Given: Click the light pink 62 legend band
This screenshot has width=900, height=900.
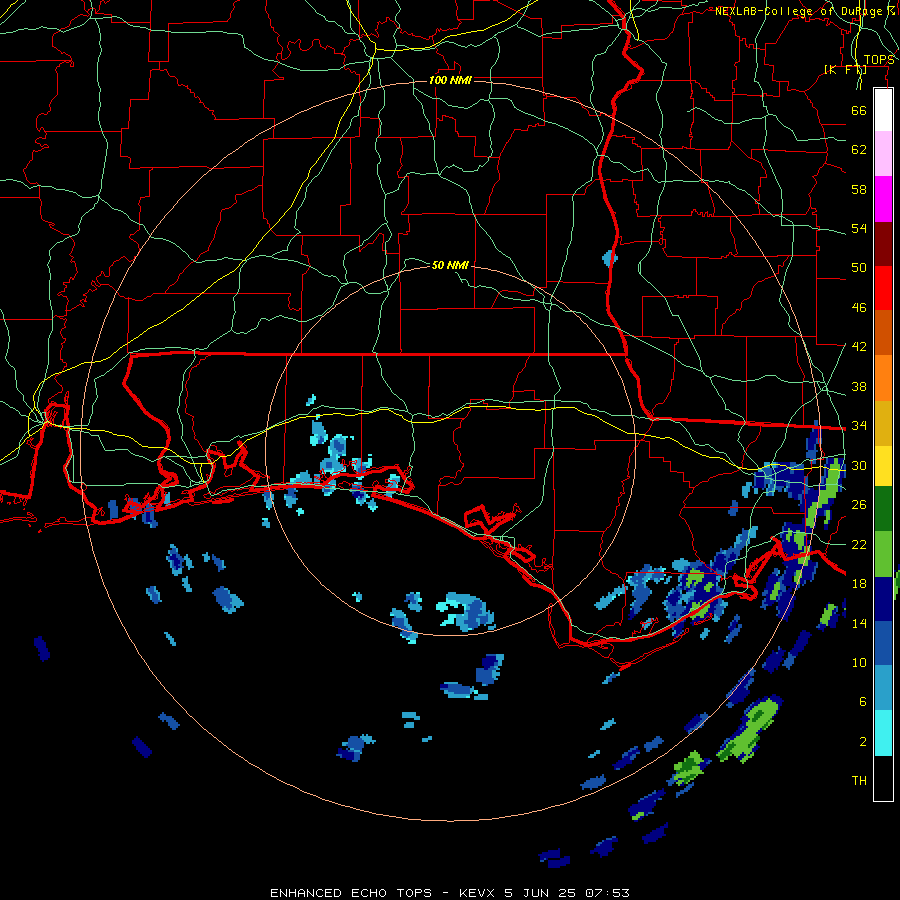Looking at the screenshot, I should point(883,153).
